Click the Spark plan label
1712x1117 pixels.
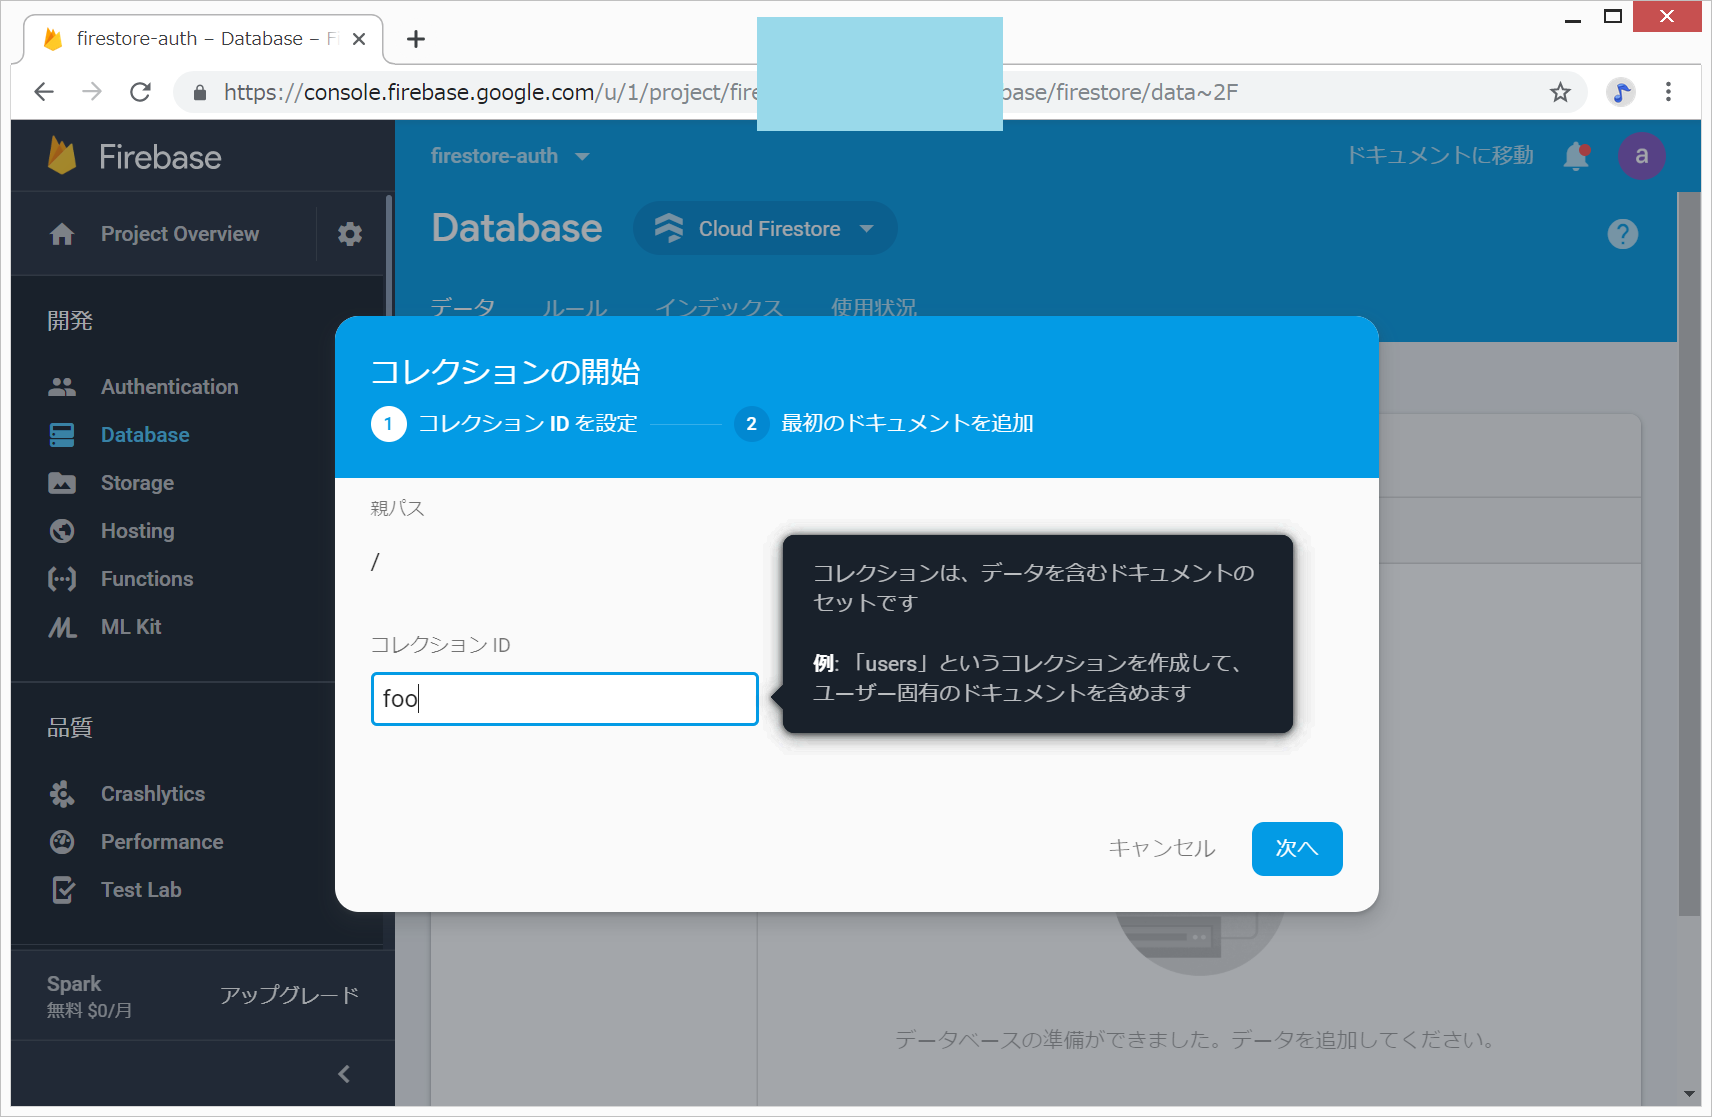pos(74,984)
